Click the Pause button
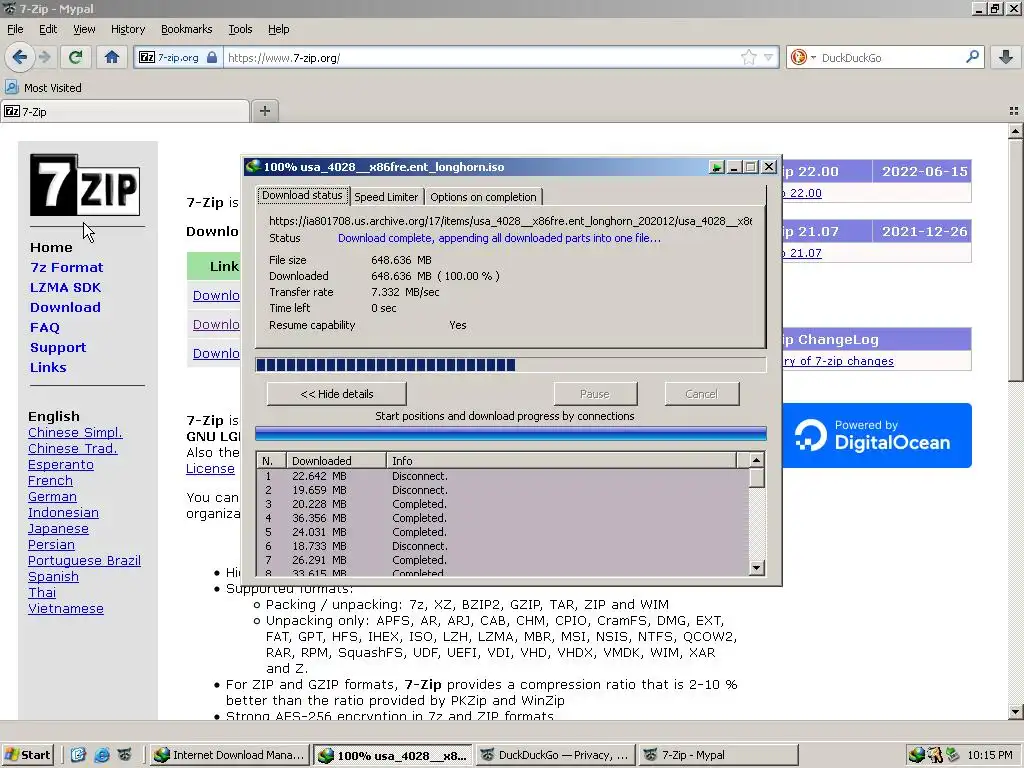The height and width of the screenshot is (768, 1024). [595, 394]
